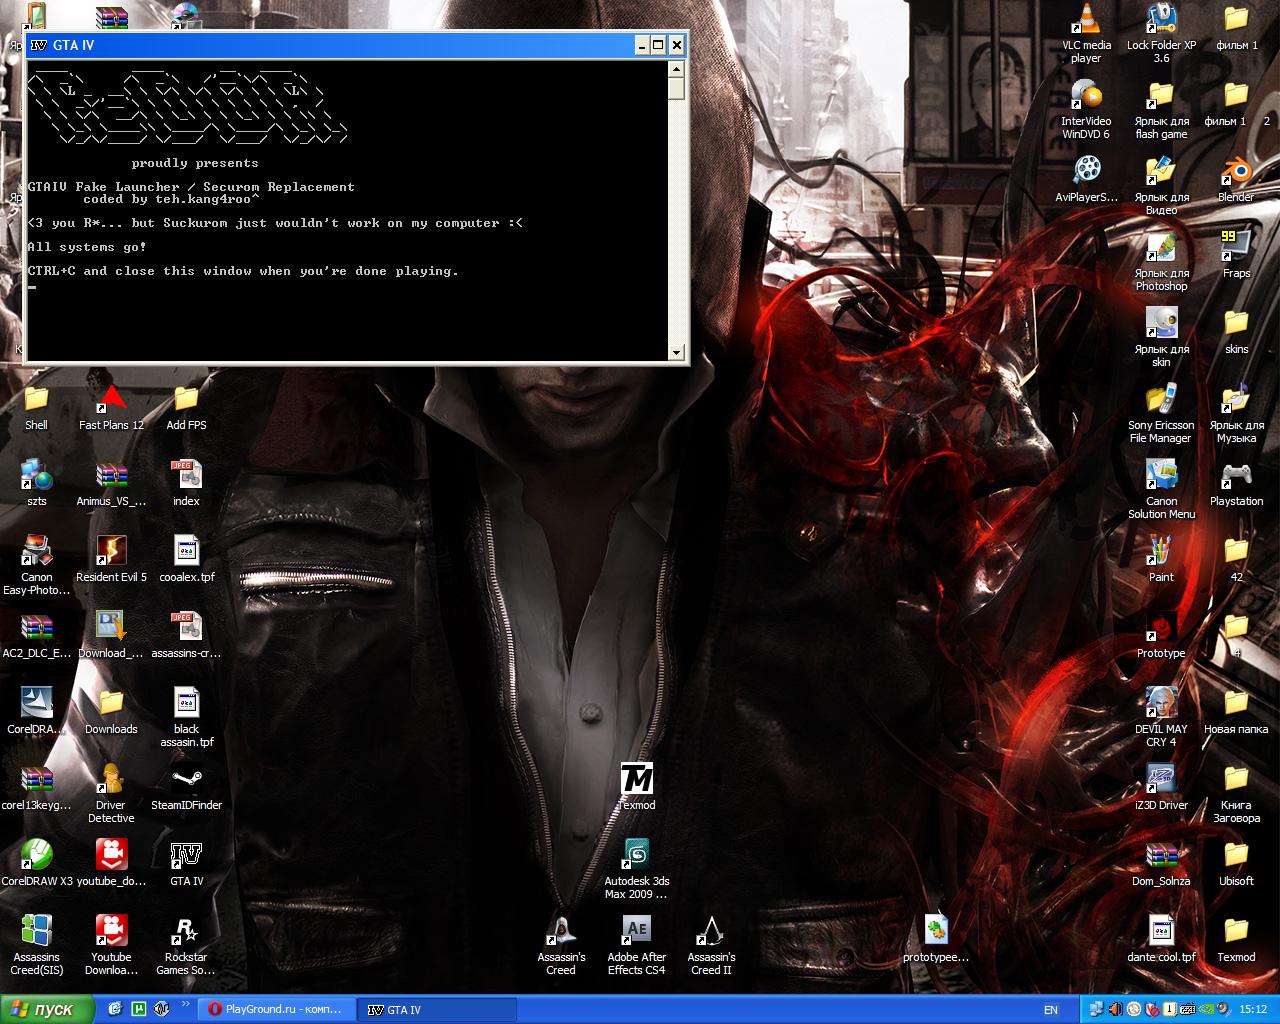Open Adobe After Effects CS4

coord(636,944)
